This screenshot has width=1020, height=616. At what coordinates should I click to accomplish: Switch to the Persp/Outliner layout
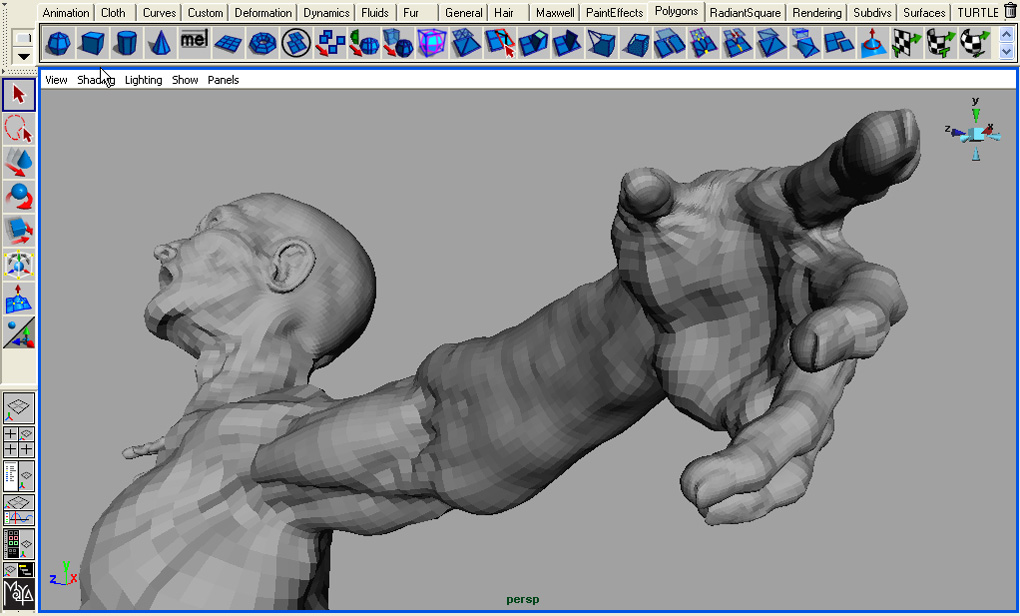tap(19, 475)
